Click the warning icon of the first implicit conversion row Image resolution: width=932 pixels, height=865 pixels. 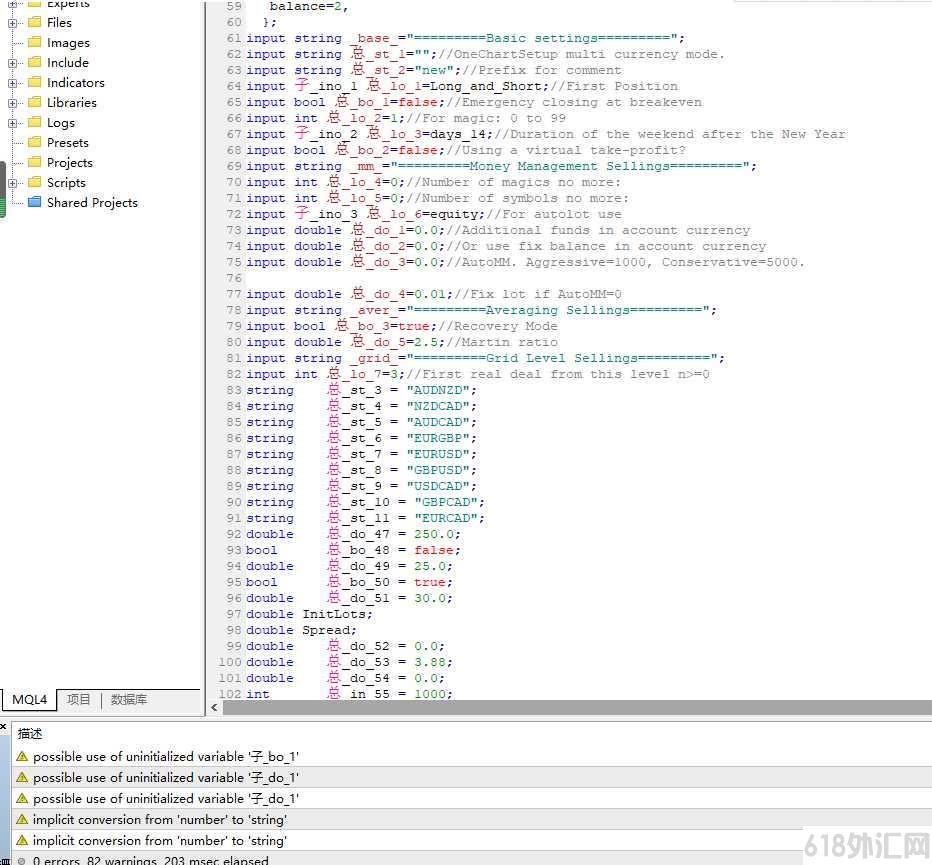[x=22, y=819]
